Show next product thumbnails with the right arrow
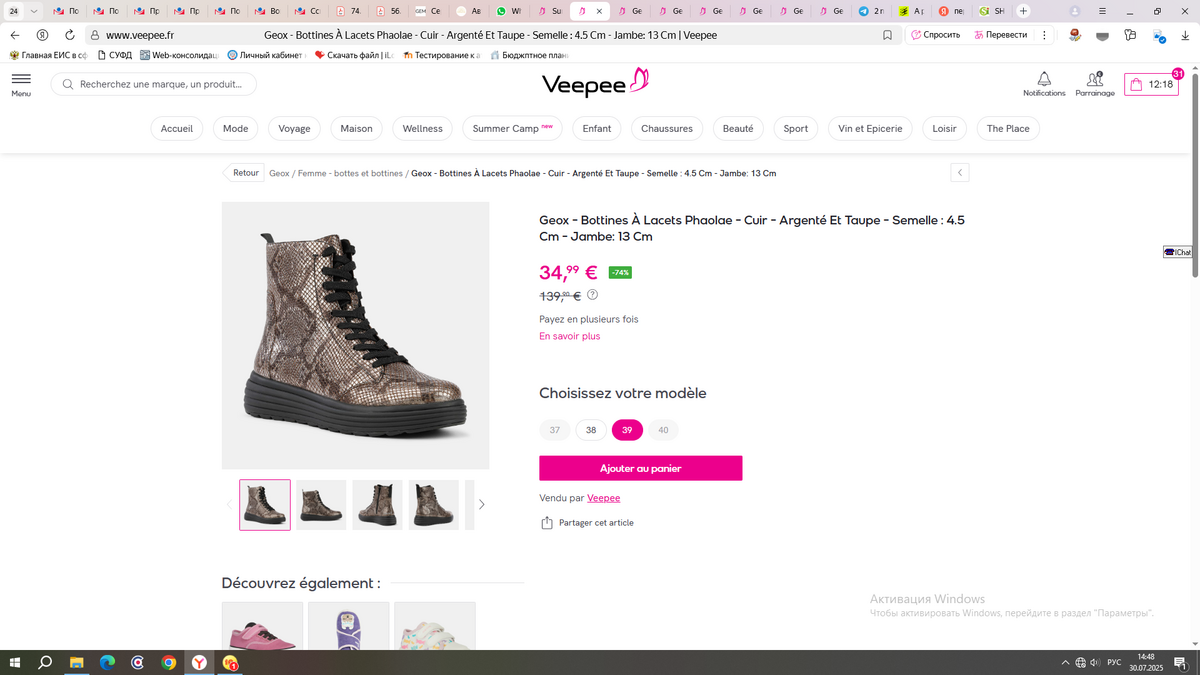1200x675 pixels. (481, 505)
